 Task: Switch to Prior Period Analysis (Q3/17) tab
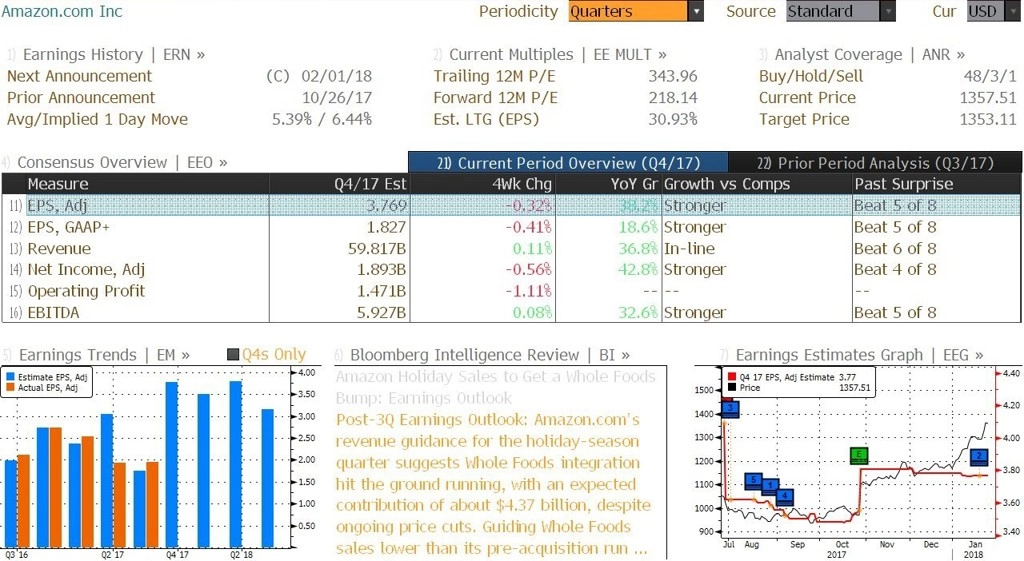click(875, 163)
